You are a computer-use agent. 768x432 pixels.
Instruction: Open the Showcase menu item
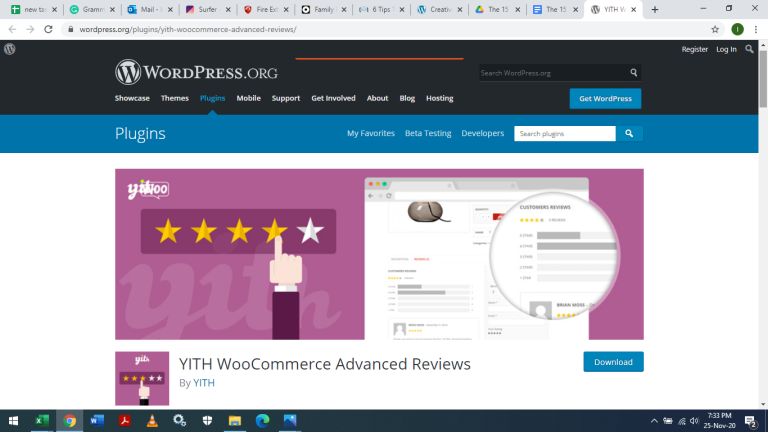click(132, 98)
